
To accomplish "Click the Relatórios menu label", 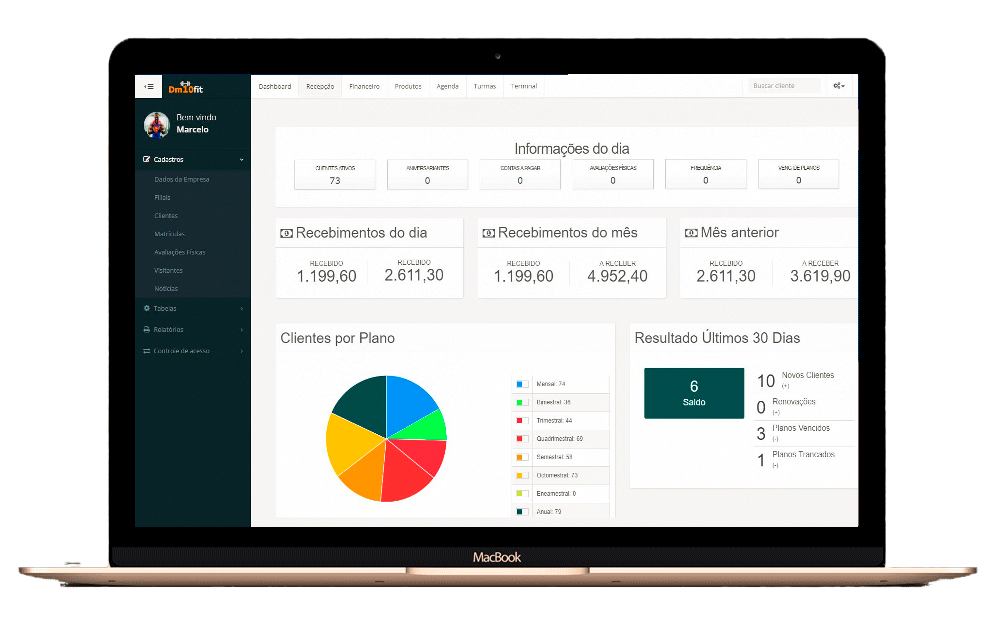I will pyautogui.click(x=168, y=330).
